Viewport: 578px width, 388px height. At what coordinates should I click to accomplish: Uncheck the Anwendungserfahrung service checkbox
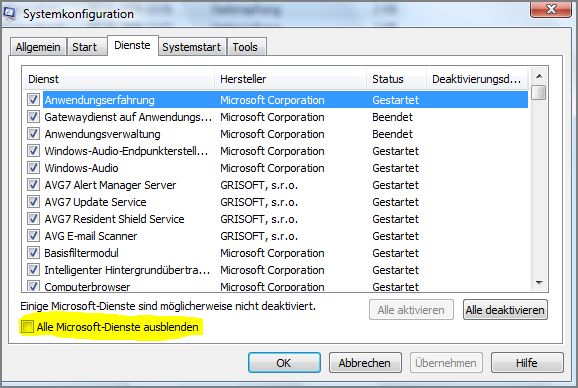coord(34,99)
